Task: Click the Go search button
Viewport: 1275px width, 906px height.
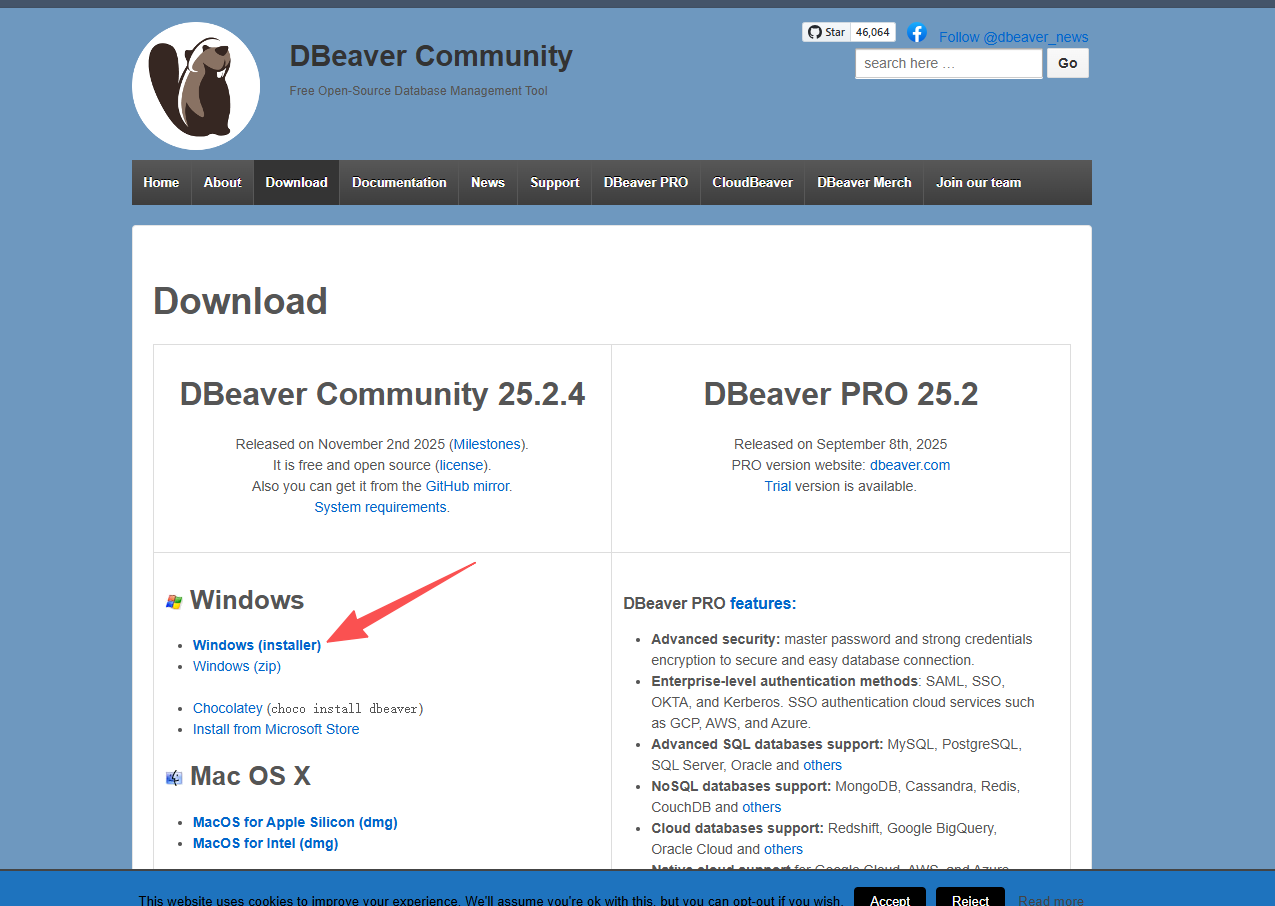Action: 1068,63
